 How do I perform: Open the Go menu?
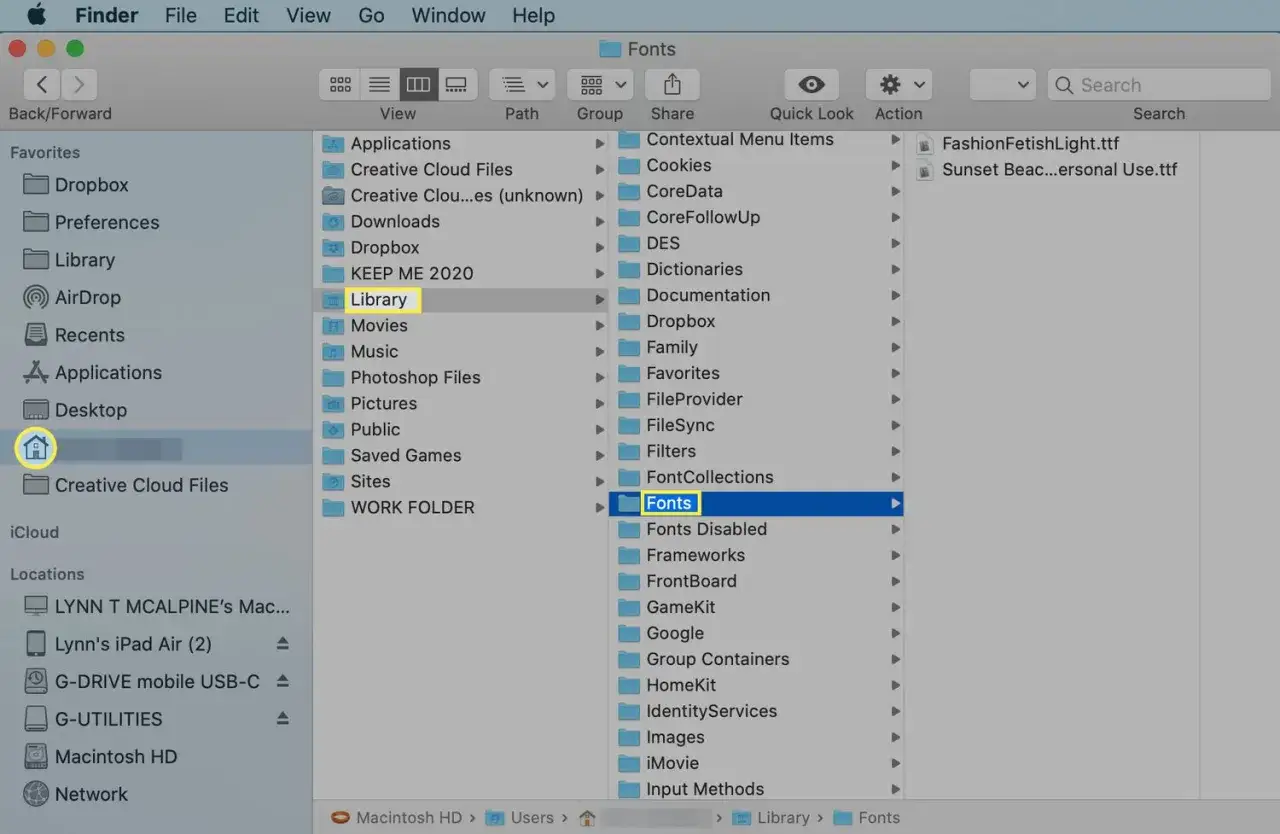(x=371, y=15)
